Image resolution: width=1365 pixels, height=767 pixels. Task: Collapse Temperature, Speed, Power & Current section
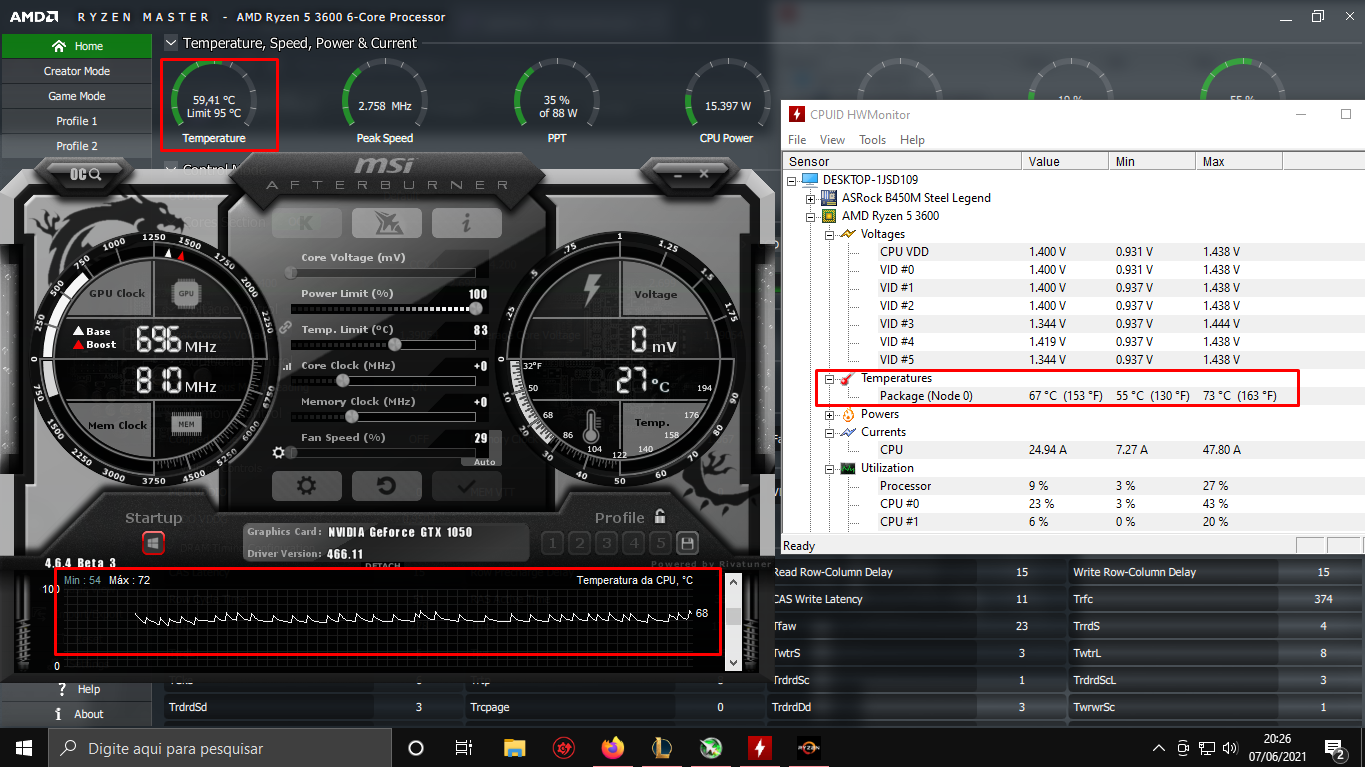[171, 43]
